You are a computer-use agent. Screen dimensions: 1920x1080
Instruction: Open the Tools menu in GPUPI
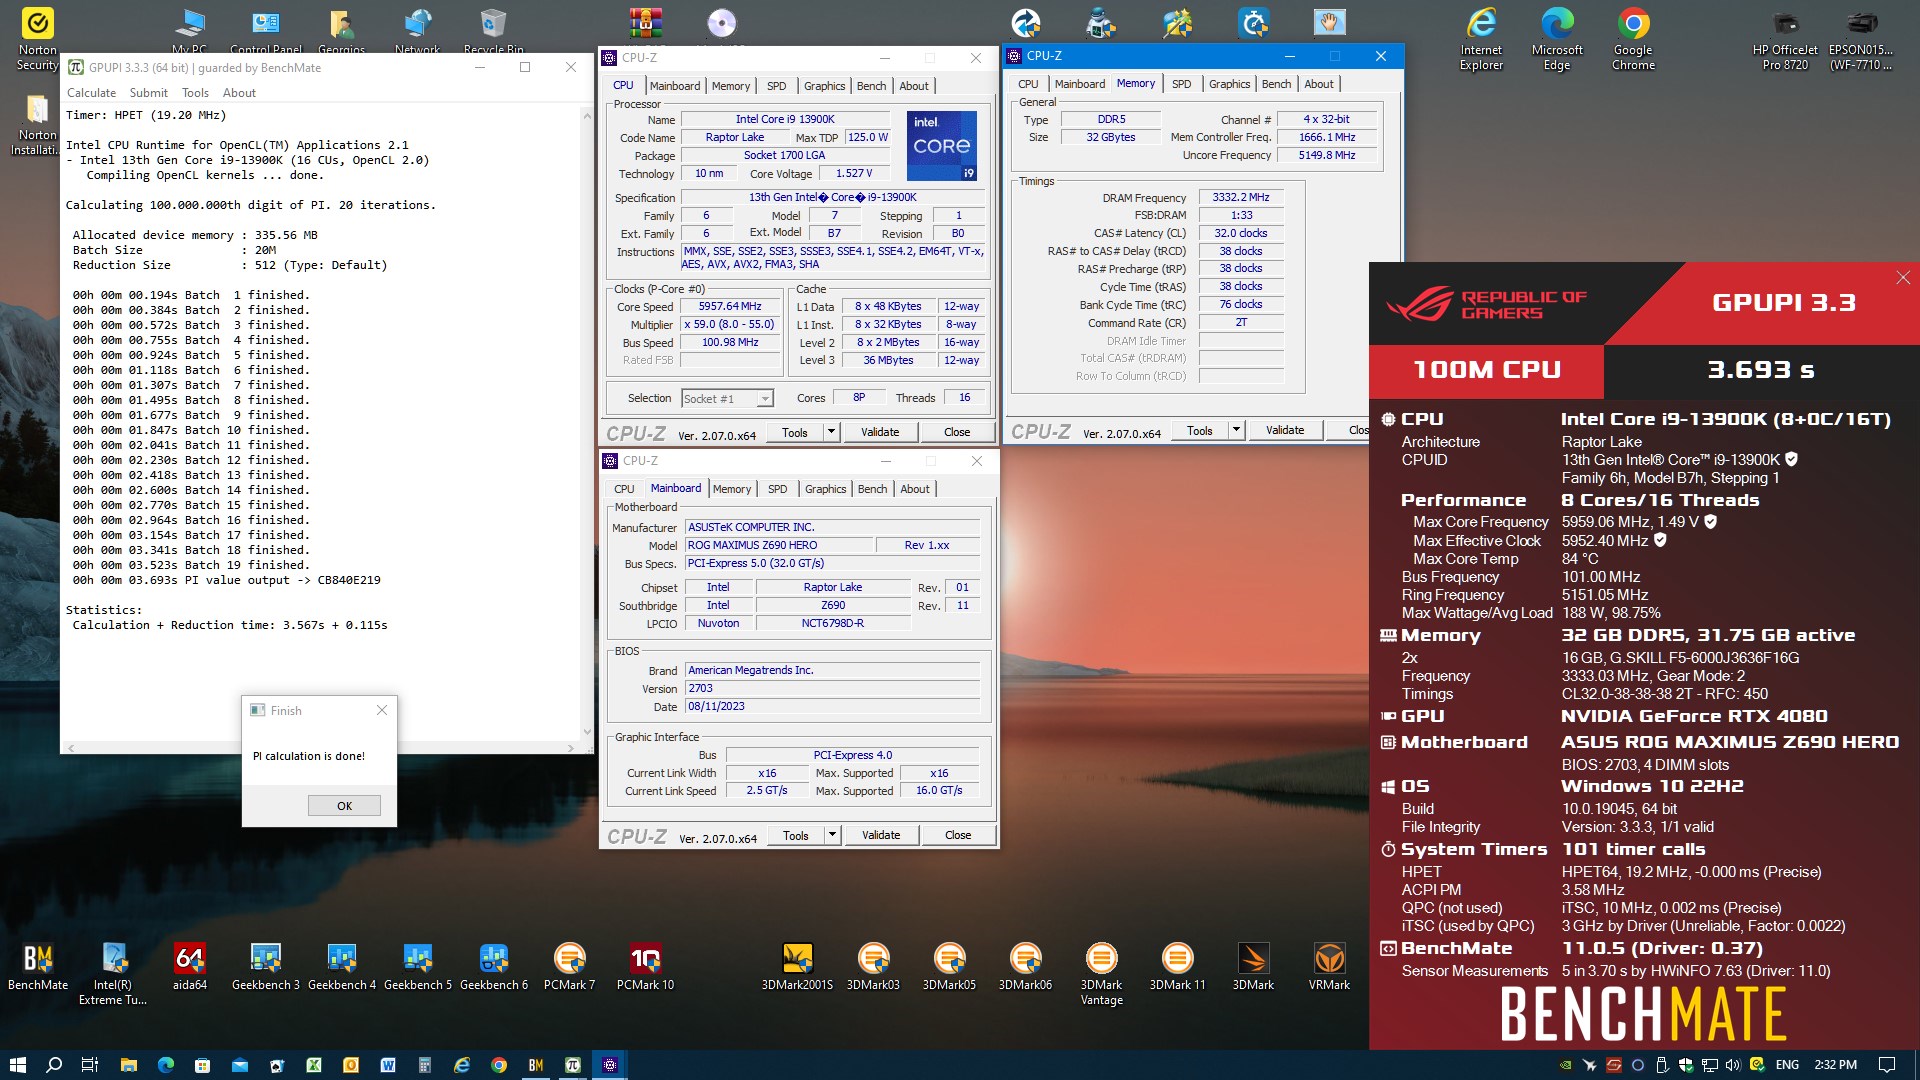(195, 93)
